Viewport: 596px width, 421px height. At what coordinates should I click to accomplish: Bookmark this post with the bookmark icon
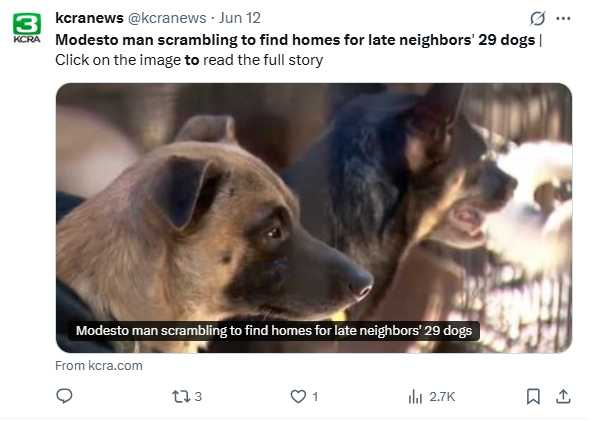(x=533, y=396)
